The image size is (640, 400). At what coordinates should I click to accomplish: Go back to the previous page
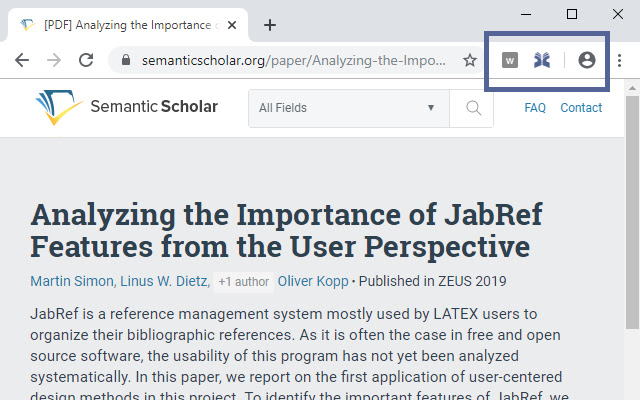22,60
